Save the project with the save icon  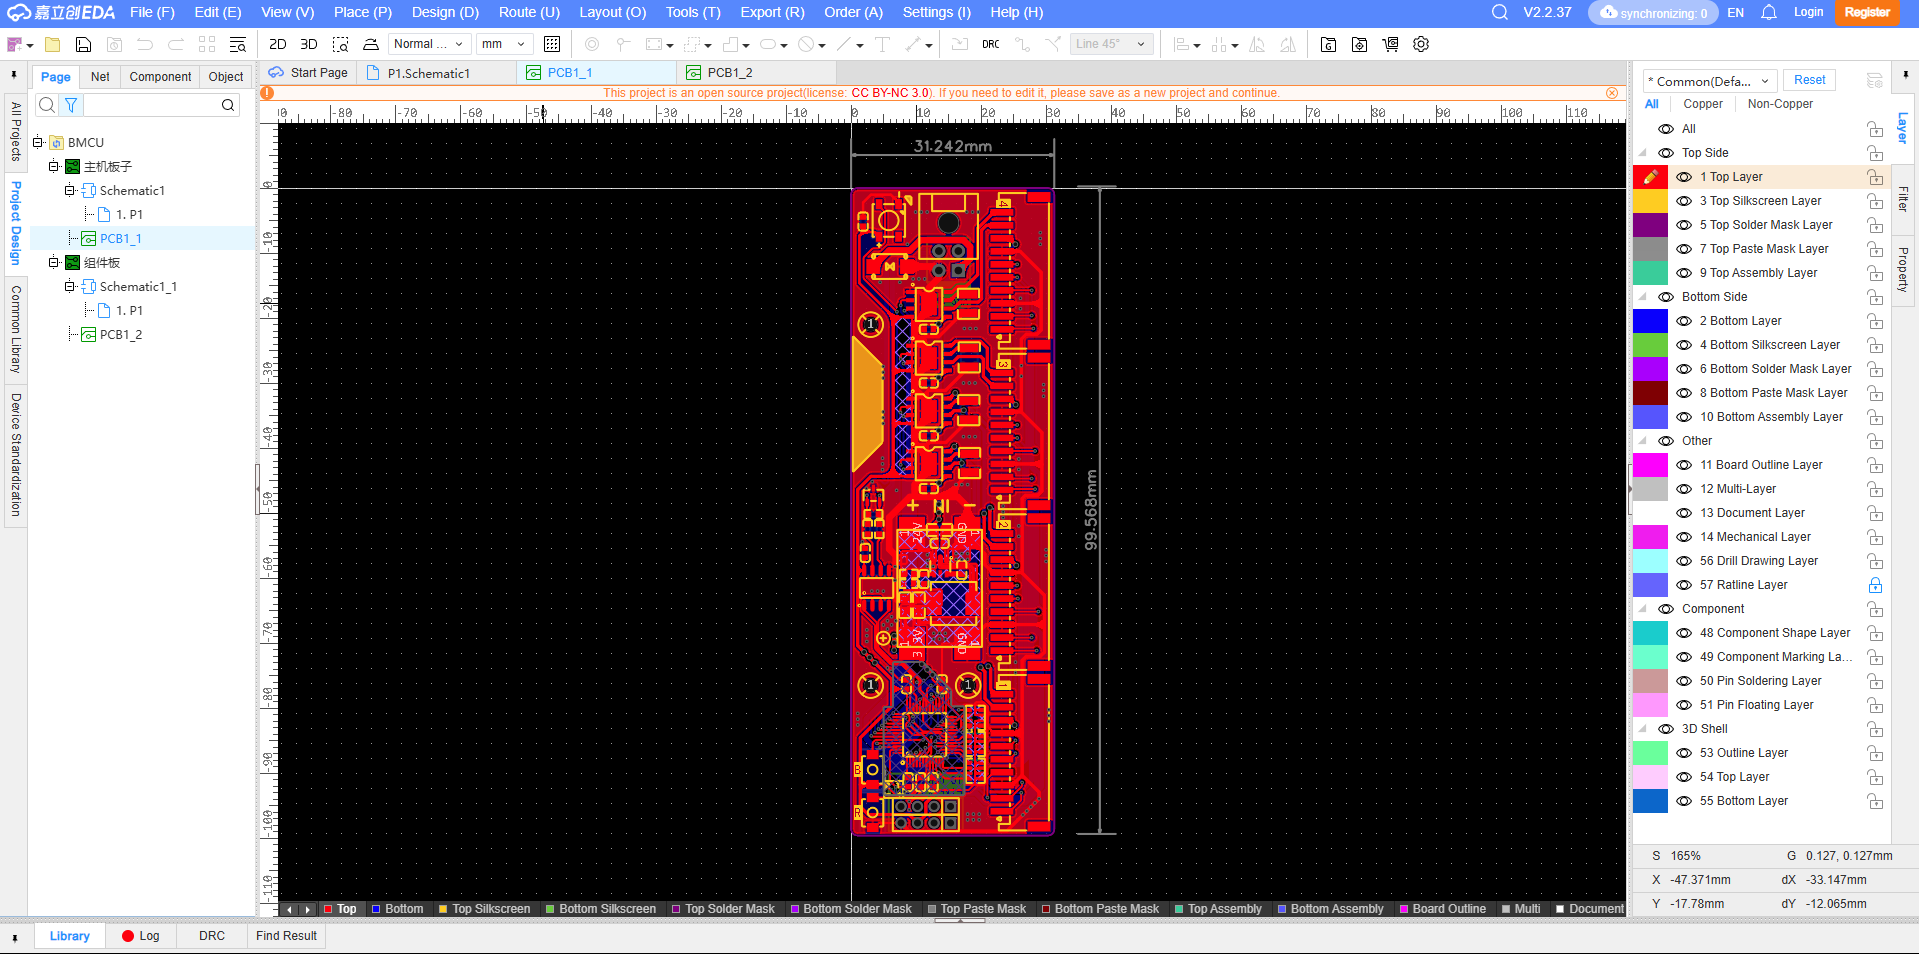click(x=84, y=44)
